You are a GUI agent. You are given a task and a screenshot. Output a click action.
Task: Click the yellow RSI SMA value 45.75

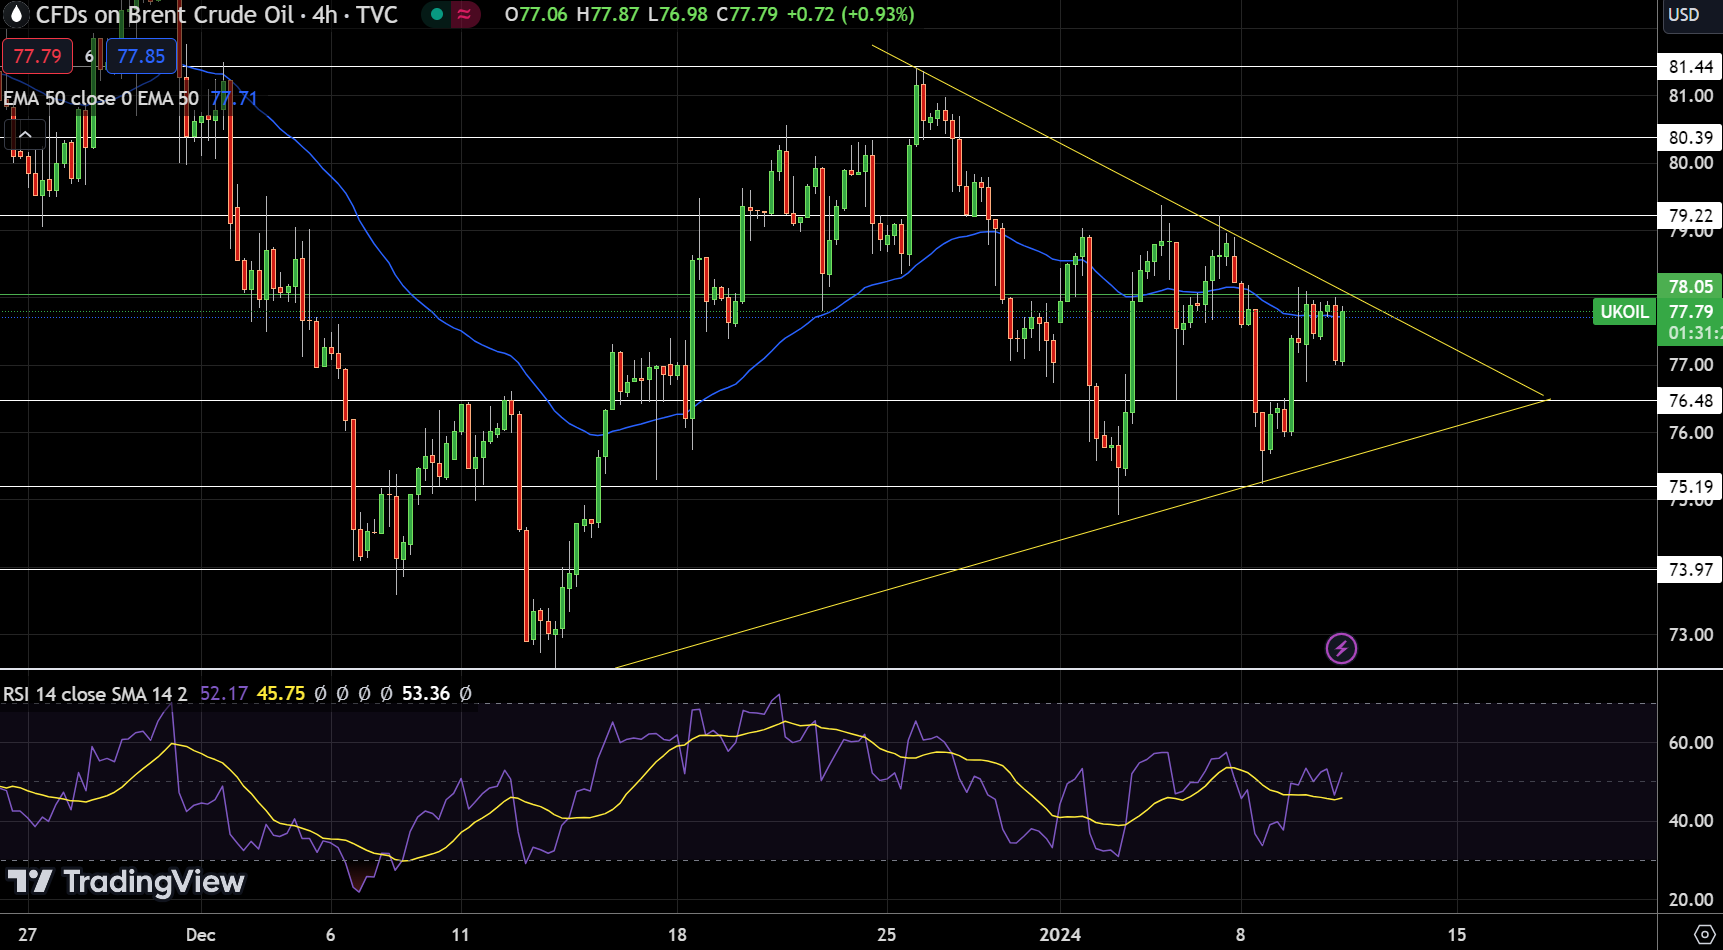(281, 693)
